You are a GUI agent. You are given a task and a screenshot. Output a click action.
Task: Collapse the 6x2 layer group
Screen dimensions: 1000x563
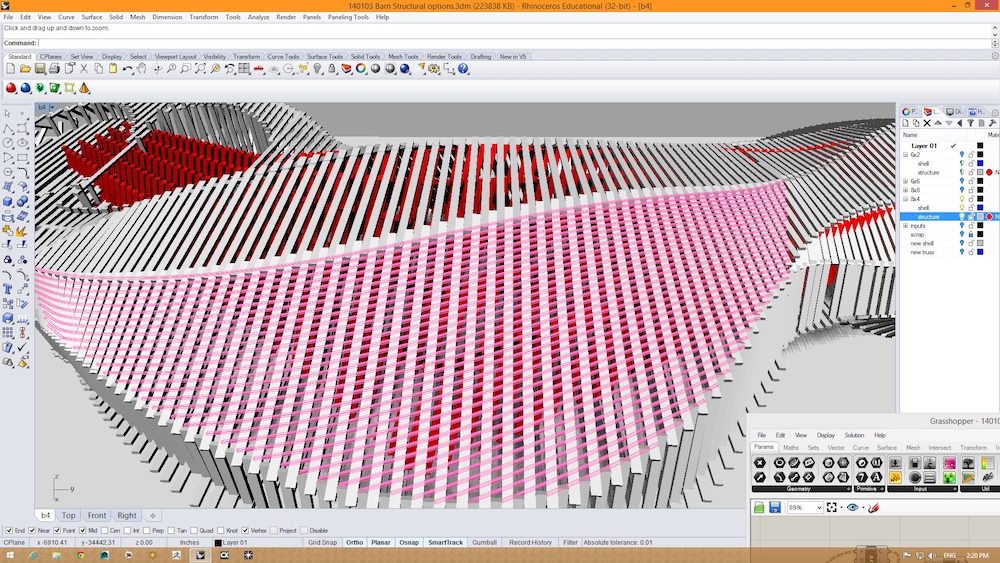(905, 155)
